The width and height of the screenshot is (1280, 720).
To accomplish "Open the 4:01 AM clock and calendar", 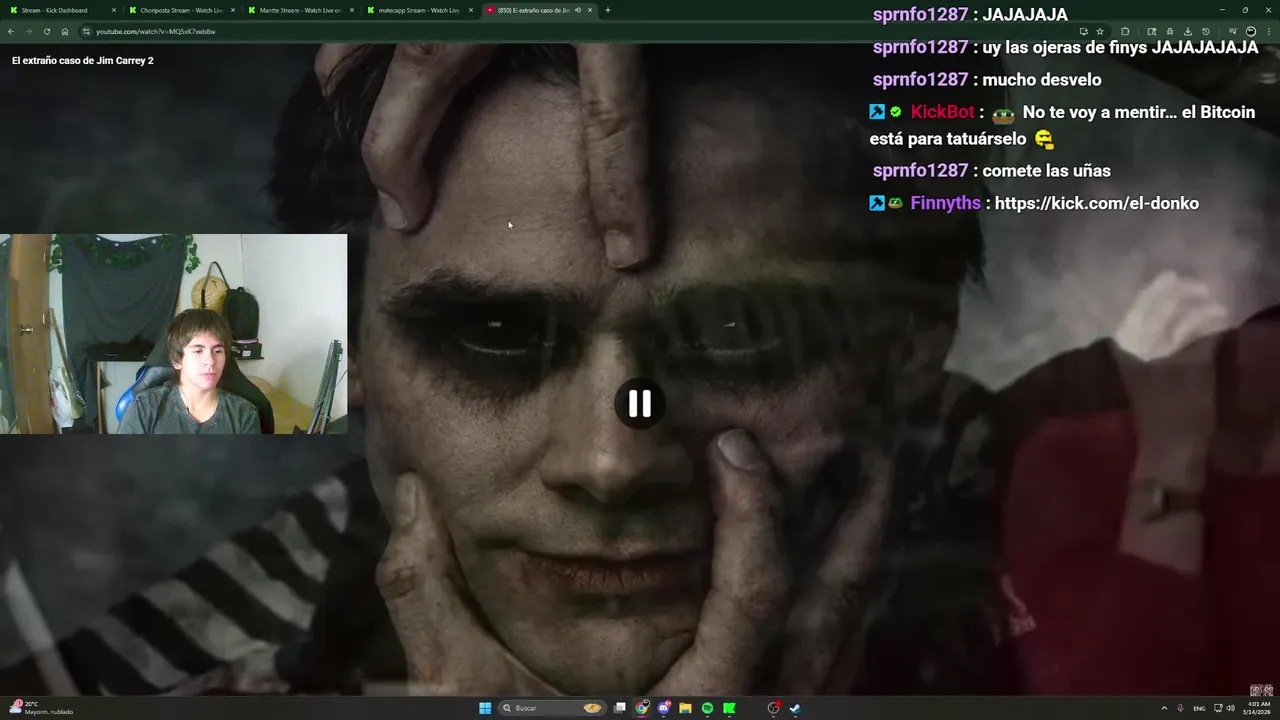I will coord(1258,708).
